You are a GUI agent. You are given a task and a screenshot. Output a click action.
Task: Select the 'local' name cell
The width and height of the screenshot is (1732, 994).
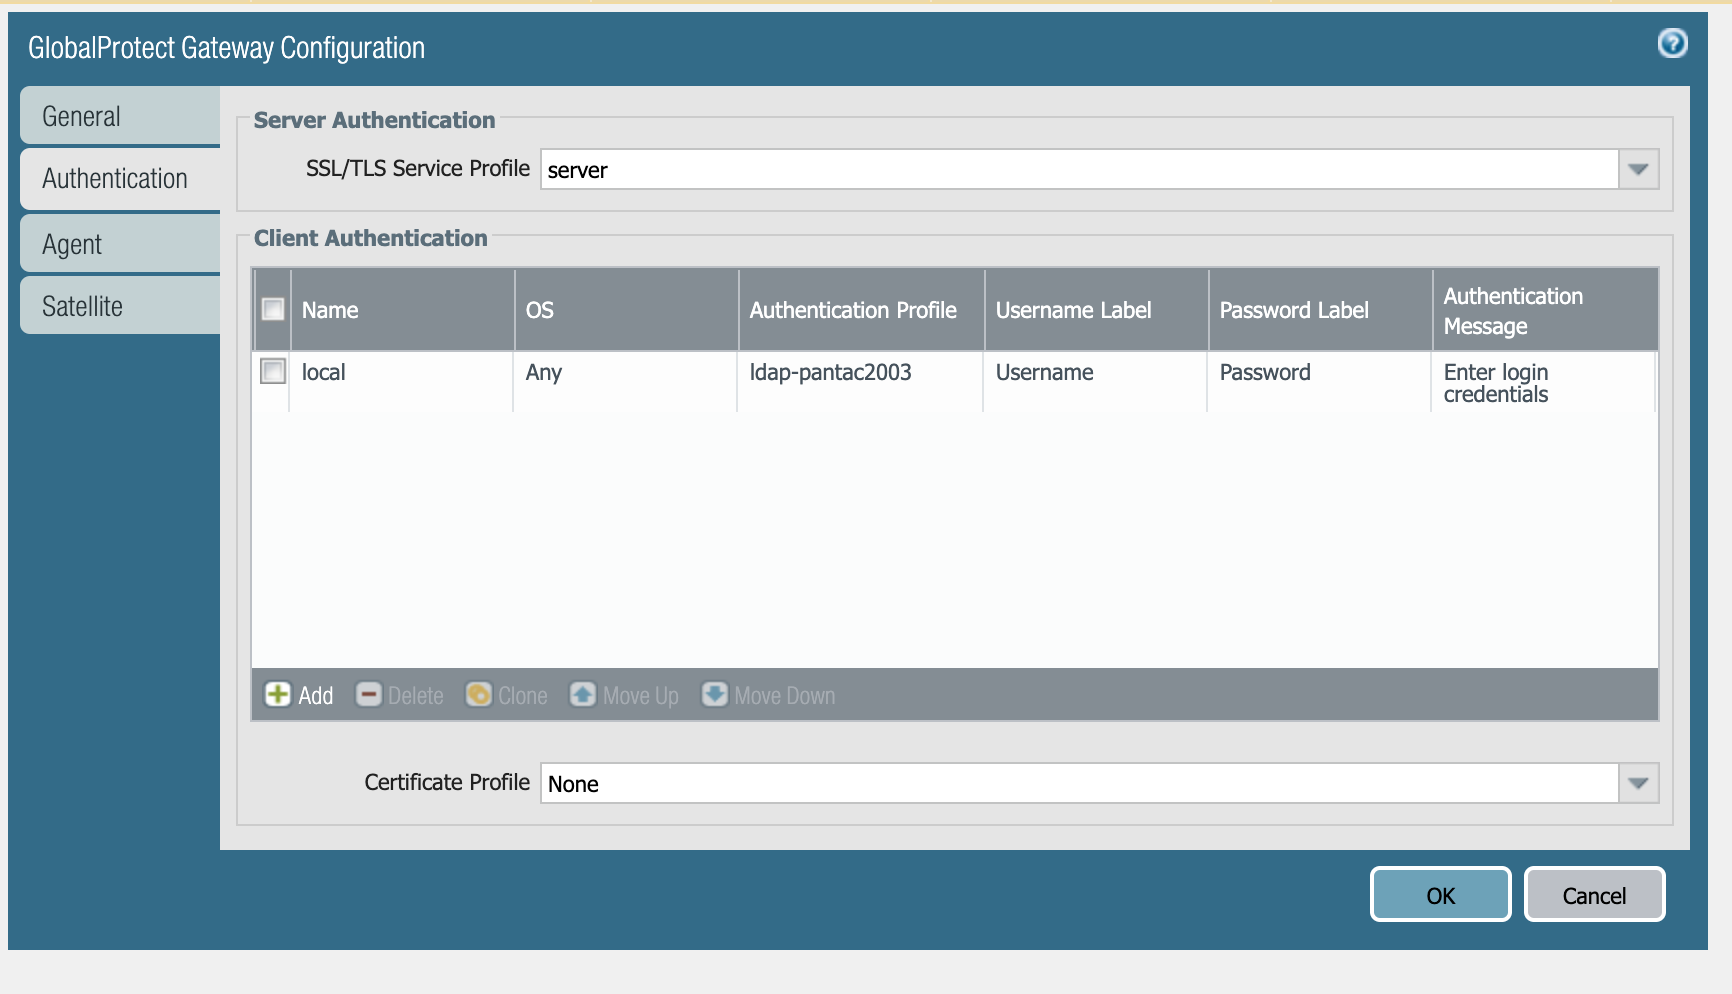tap(402, 381)
